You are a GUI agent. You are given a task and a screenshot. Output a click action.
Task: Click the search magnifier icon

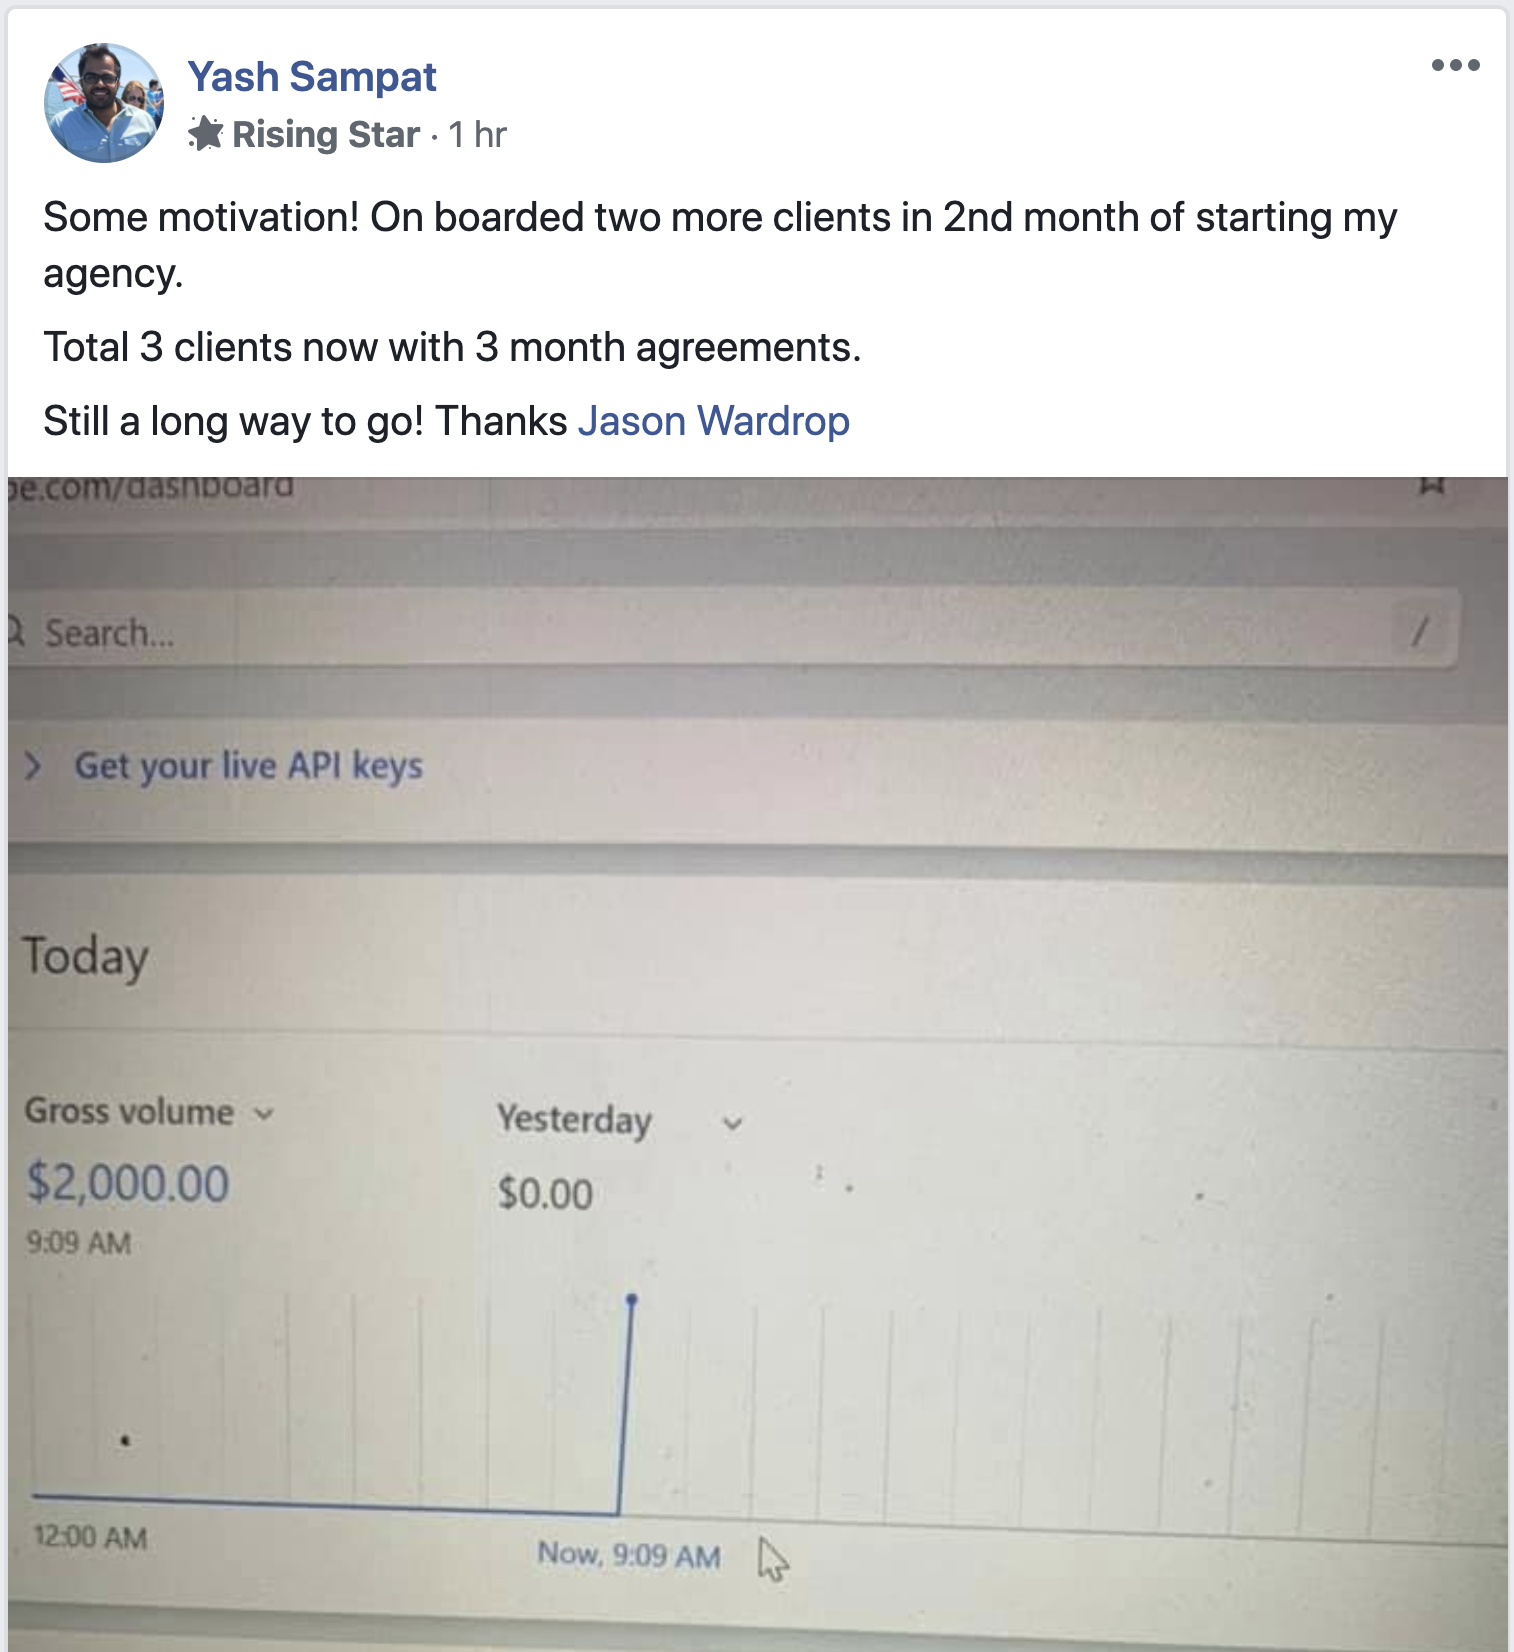(16, 631)
